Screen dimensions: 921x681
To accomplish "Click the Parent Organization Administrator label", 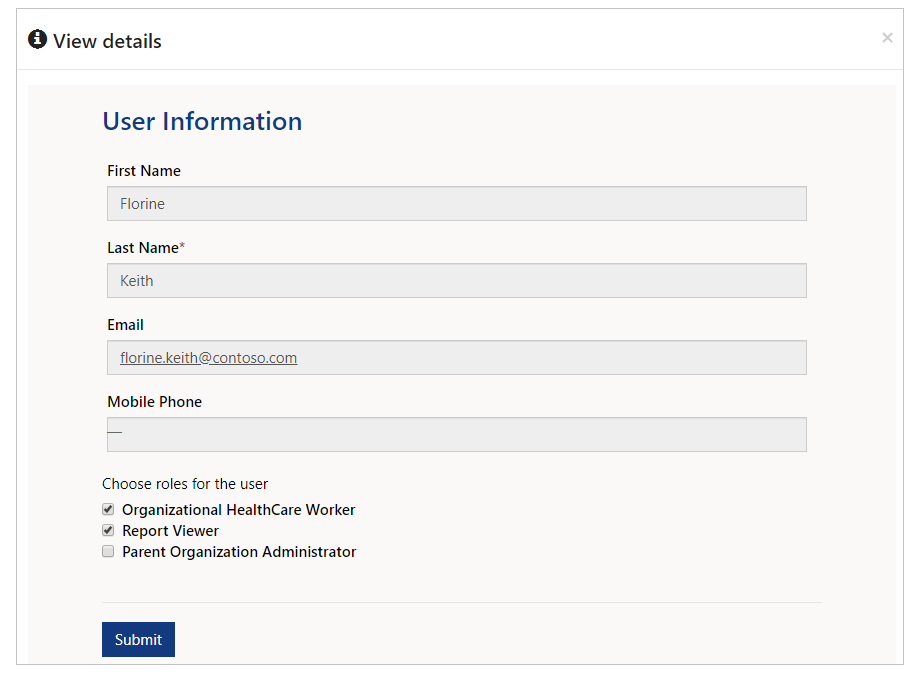I will (239, 552).
